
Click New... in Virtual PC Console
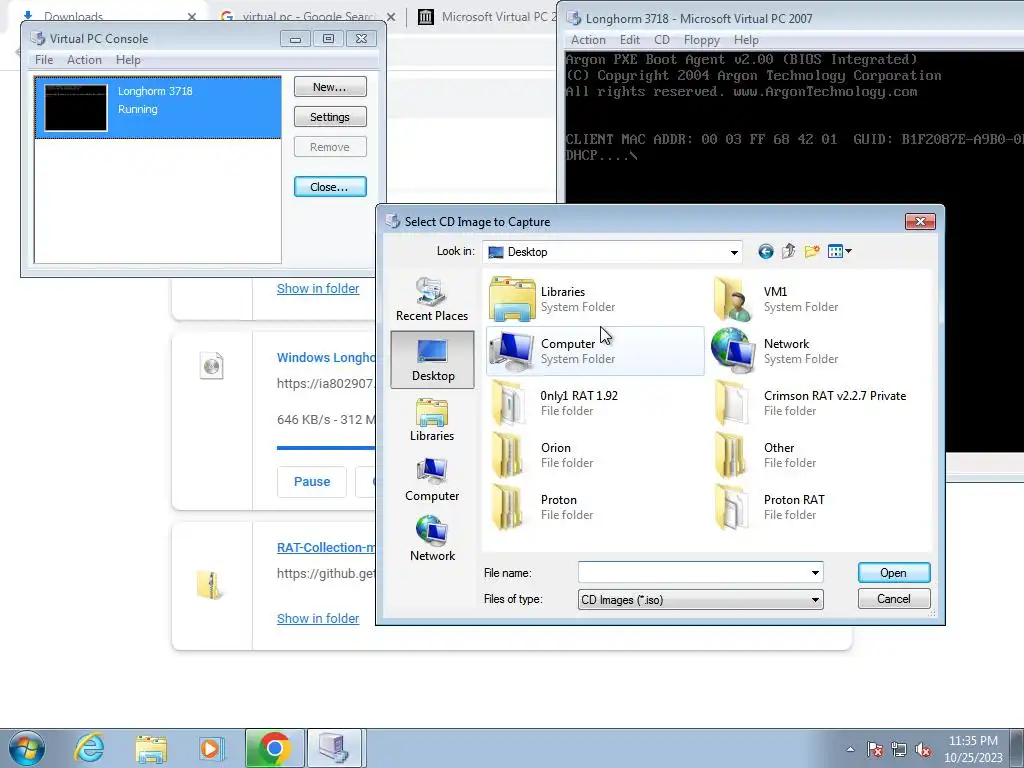(x=330, y=87)
